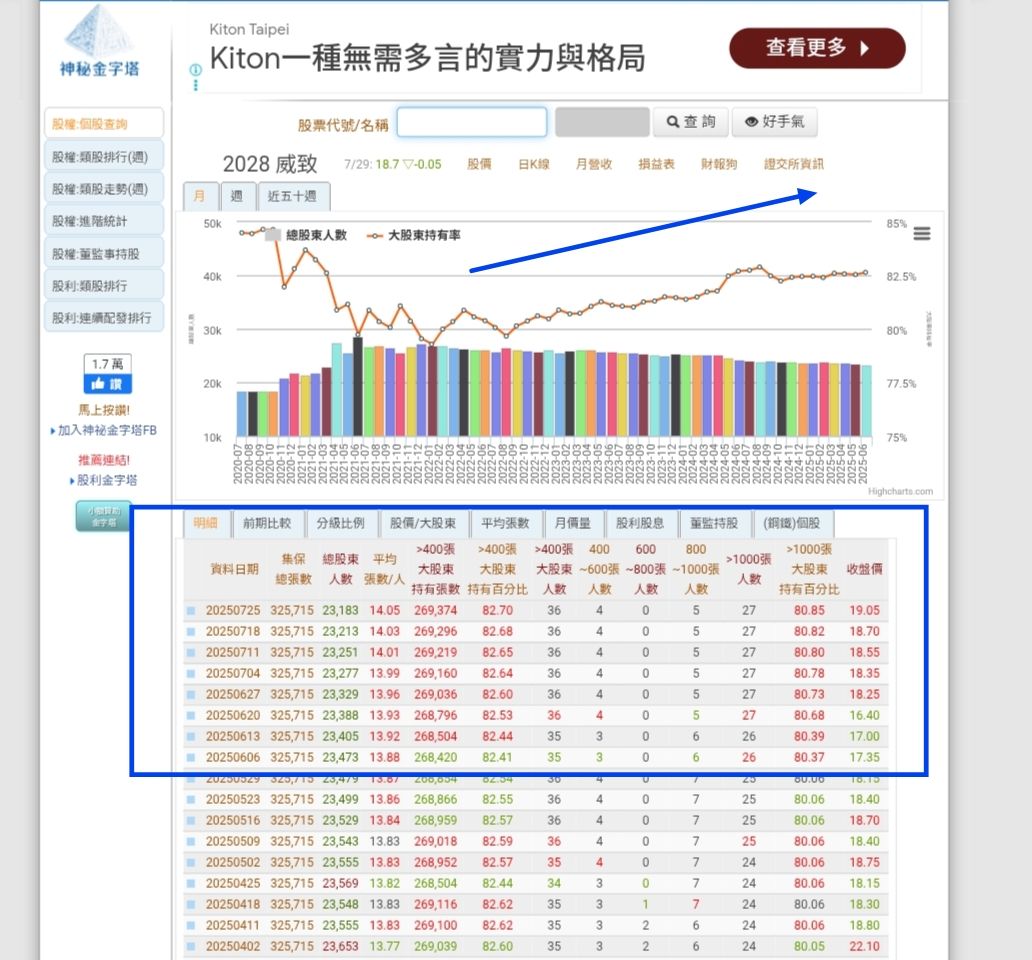Click the 收盤價 value 22.10
The image size is (1032, 960).
coord(864,946)
